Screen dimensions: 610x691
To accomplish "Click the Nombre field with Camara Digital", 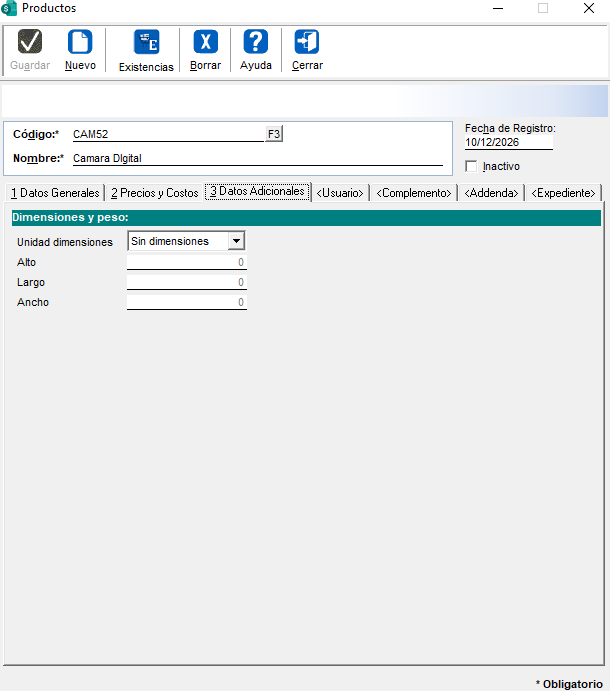I will (257, 159).
